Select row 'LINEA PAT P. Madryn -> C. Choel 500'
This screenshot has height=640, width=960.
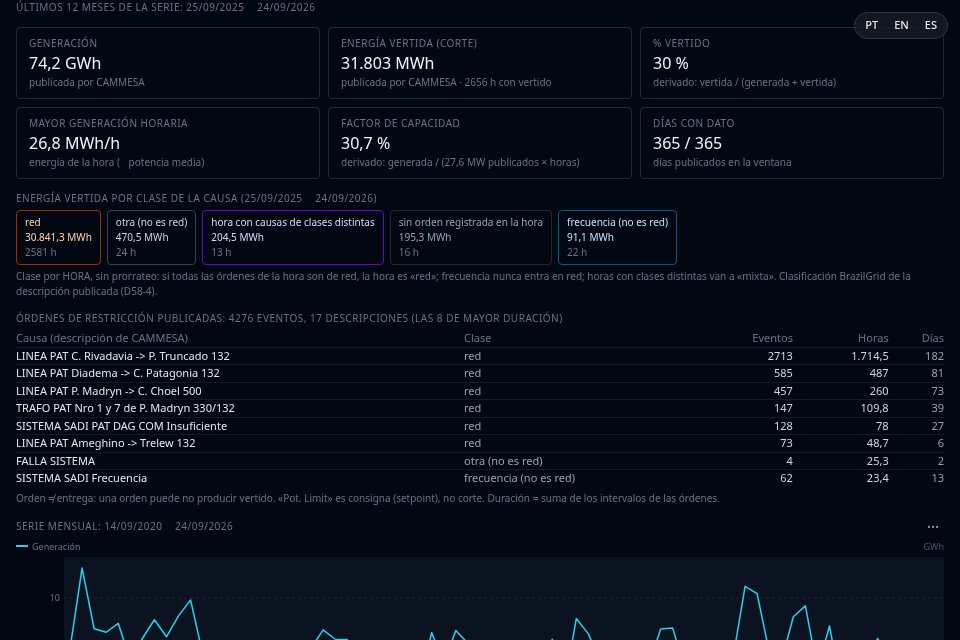coord(479,391)
